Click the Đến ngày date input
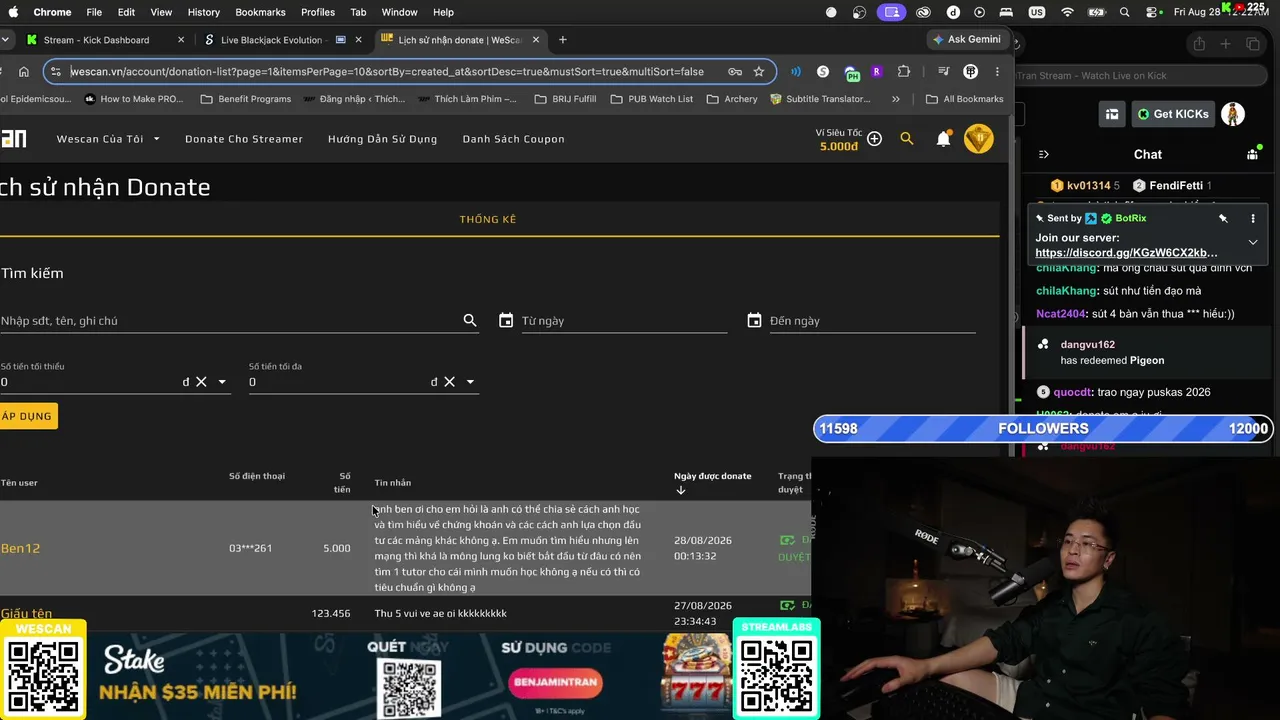Viewport: 1280px width, 720px height. coord(872,320)
